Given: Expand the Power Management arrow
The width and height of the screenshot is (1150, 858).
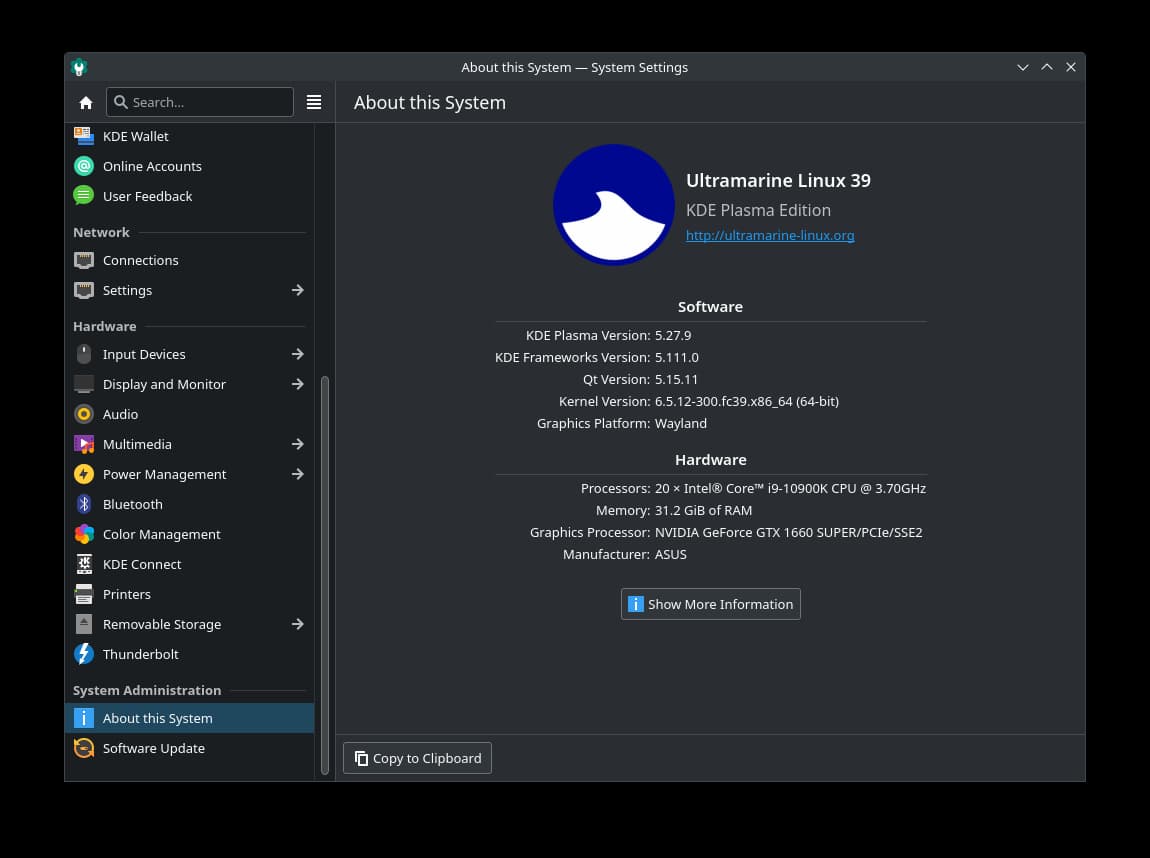Looking at the screenshot, I should (x=297, y=474).
